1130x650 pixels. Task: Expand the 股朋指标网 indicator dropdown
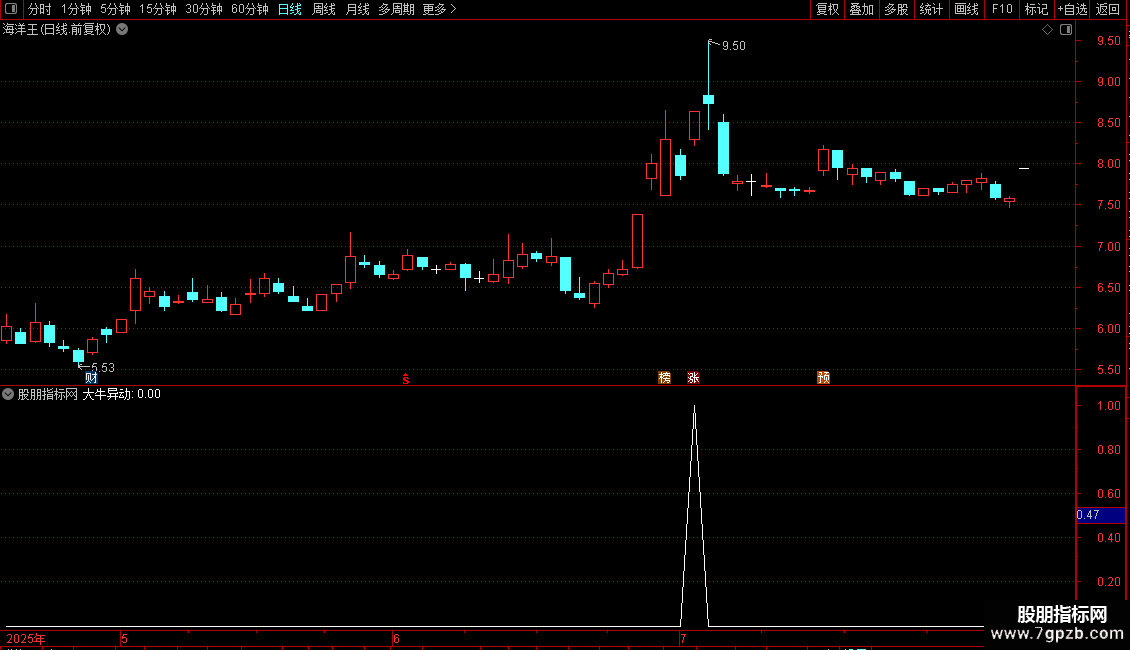click(8, 394)
